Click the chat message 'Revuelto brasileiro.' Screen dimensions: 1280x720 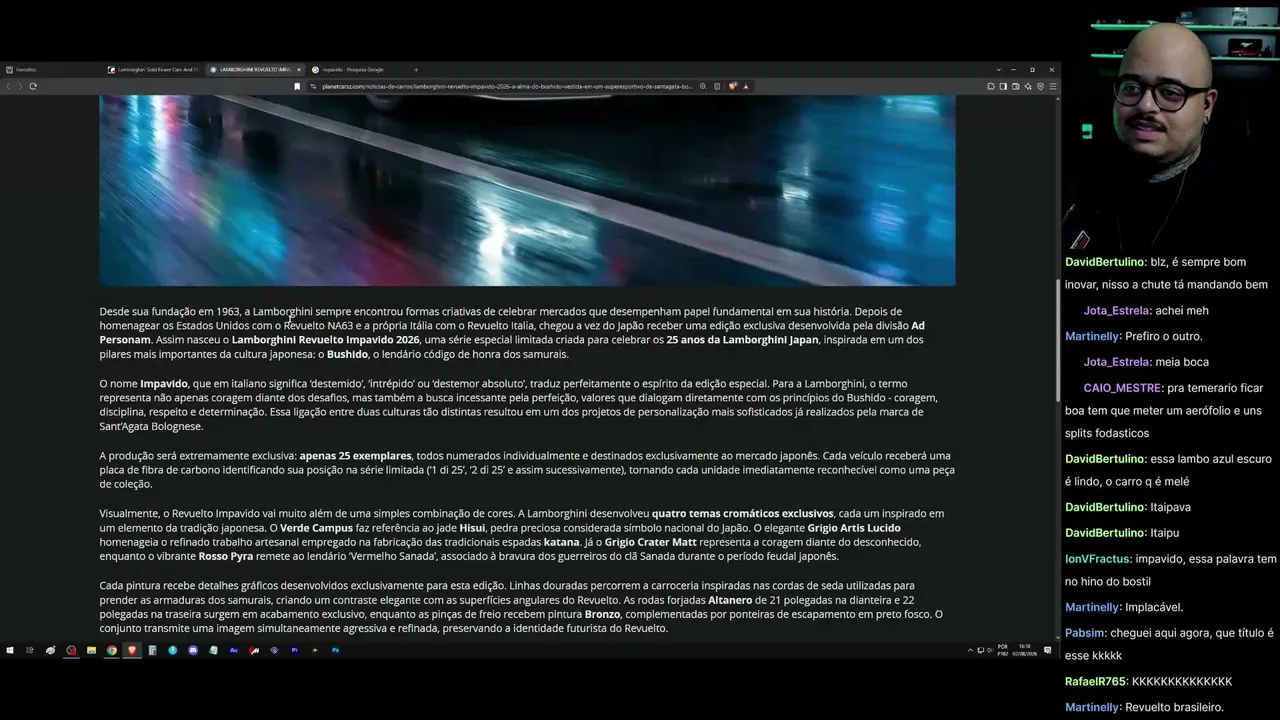click(1175, 708)
